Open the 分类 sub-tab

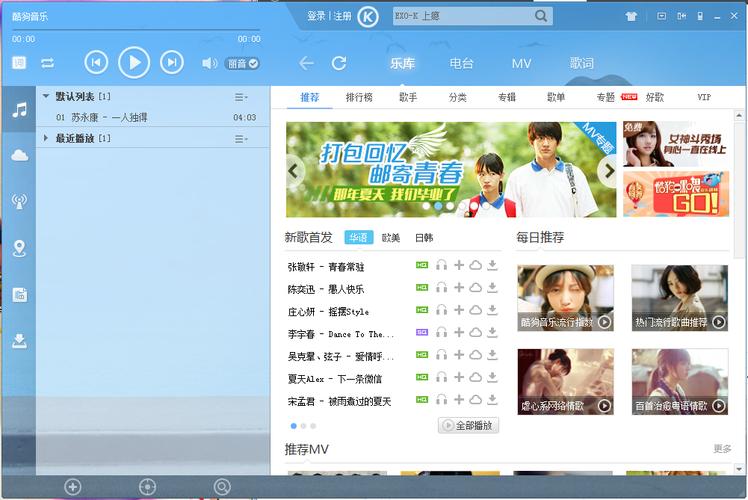click(x=457, y=97)
